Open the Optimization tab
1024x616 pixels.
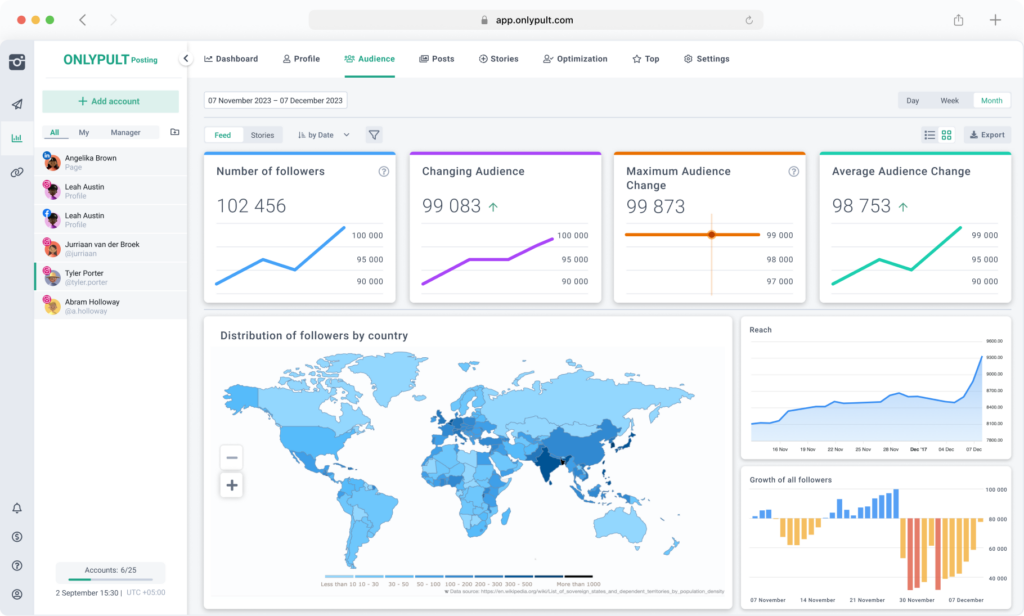point(575,59)
